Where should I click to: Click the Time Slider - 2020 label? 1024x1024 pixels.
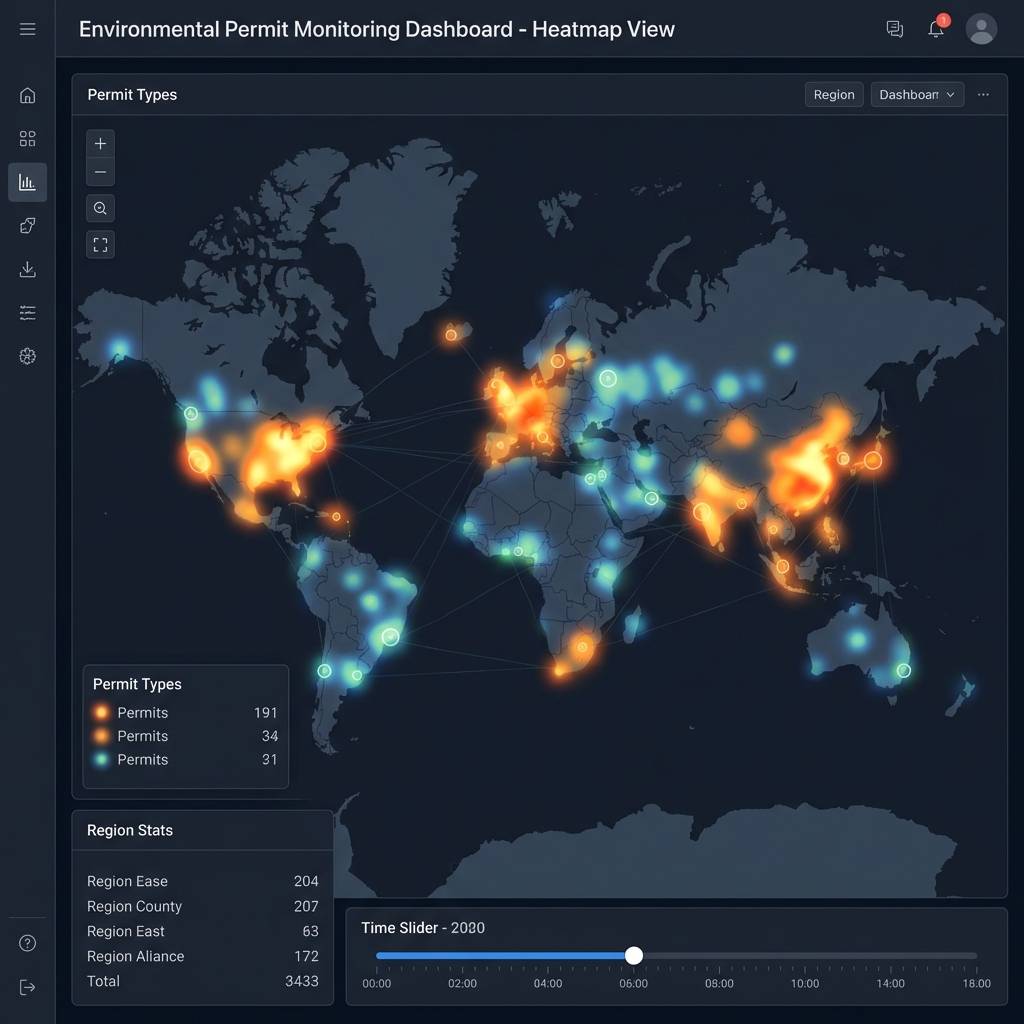(423, 927)
